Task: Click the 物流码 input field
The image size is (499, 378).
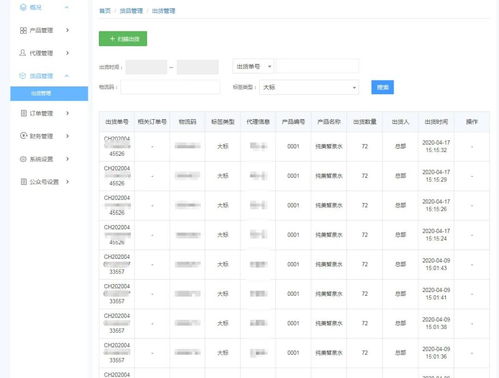Action: coord(170,87)
